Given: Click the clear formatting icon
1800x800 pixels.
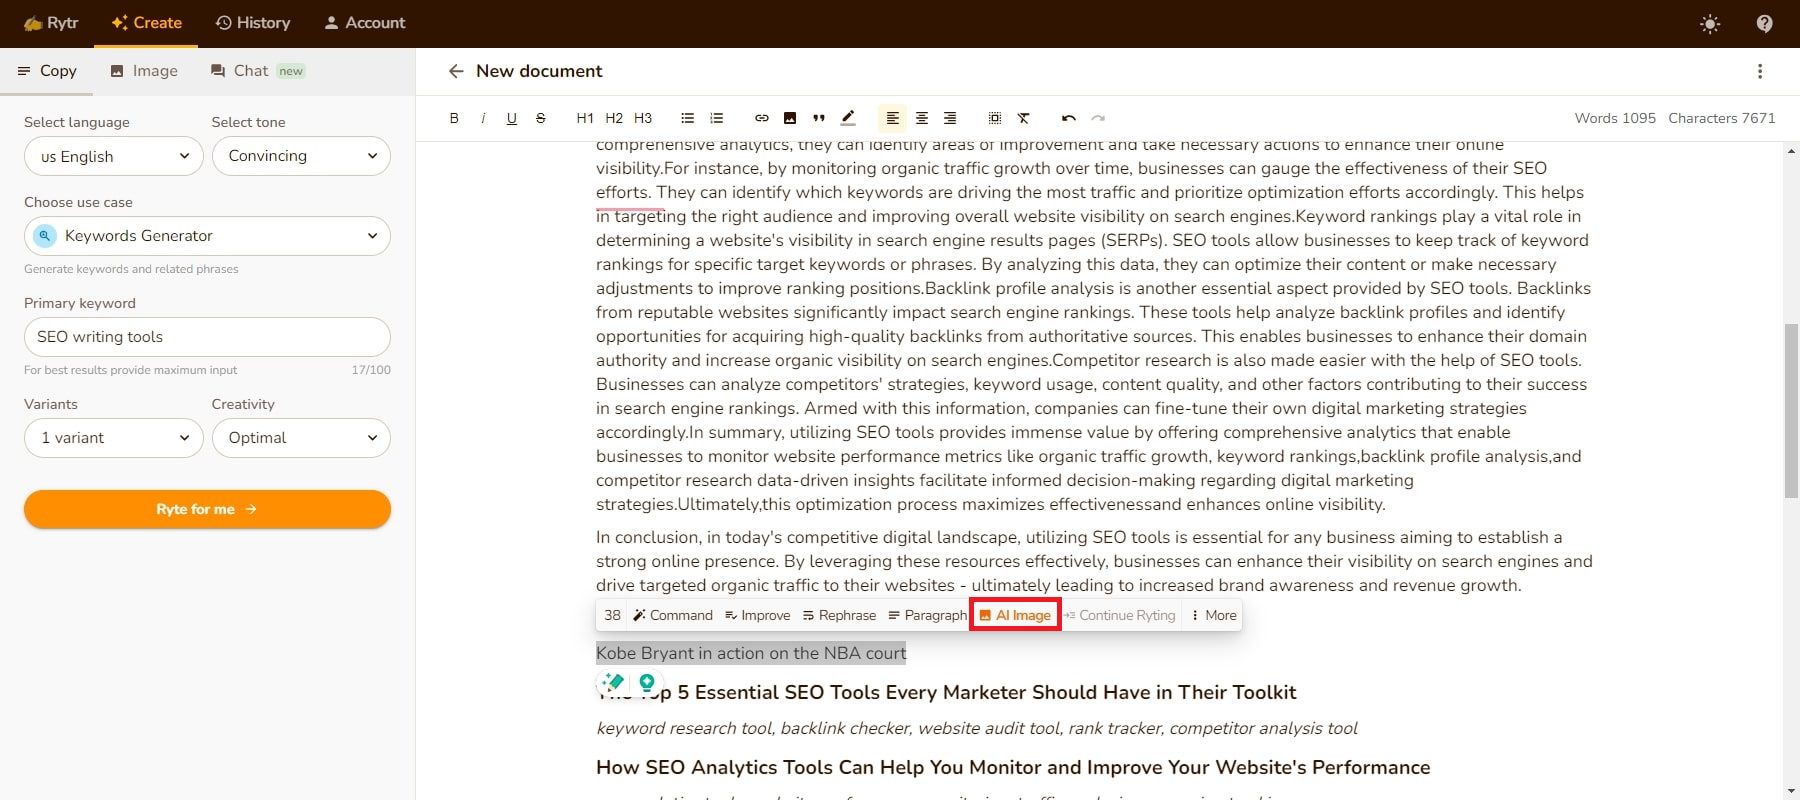Looking at the screenshot, I should [1023, 118].
